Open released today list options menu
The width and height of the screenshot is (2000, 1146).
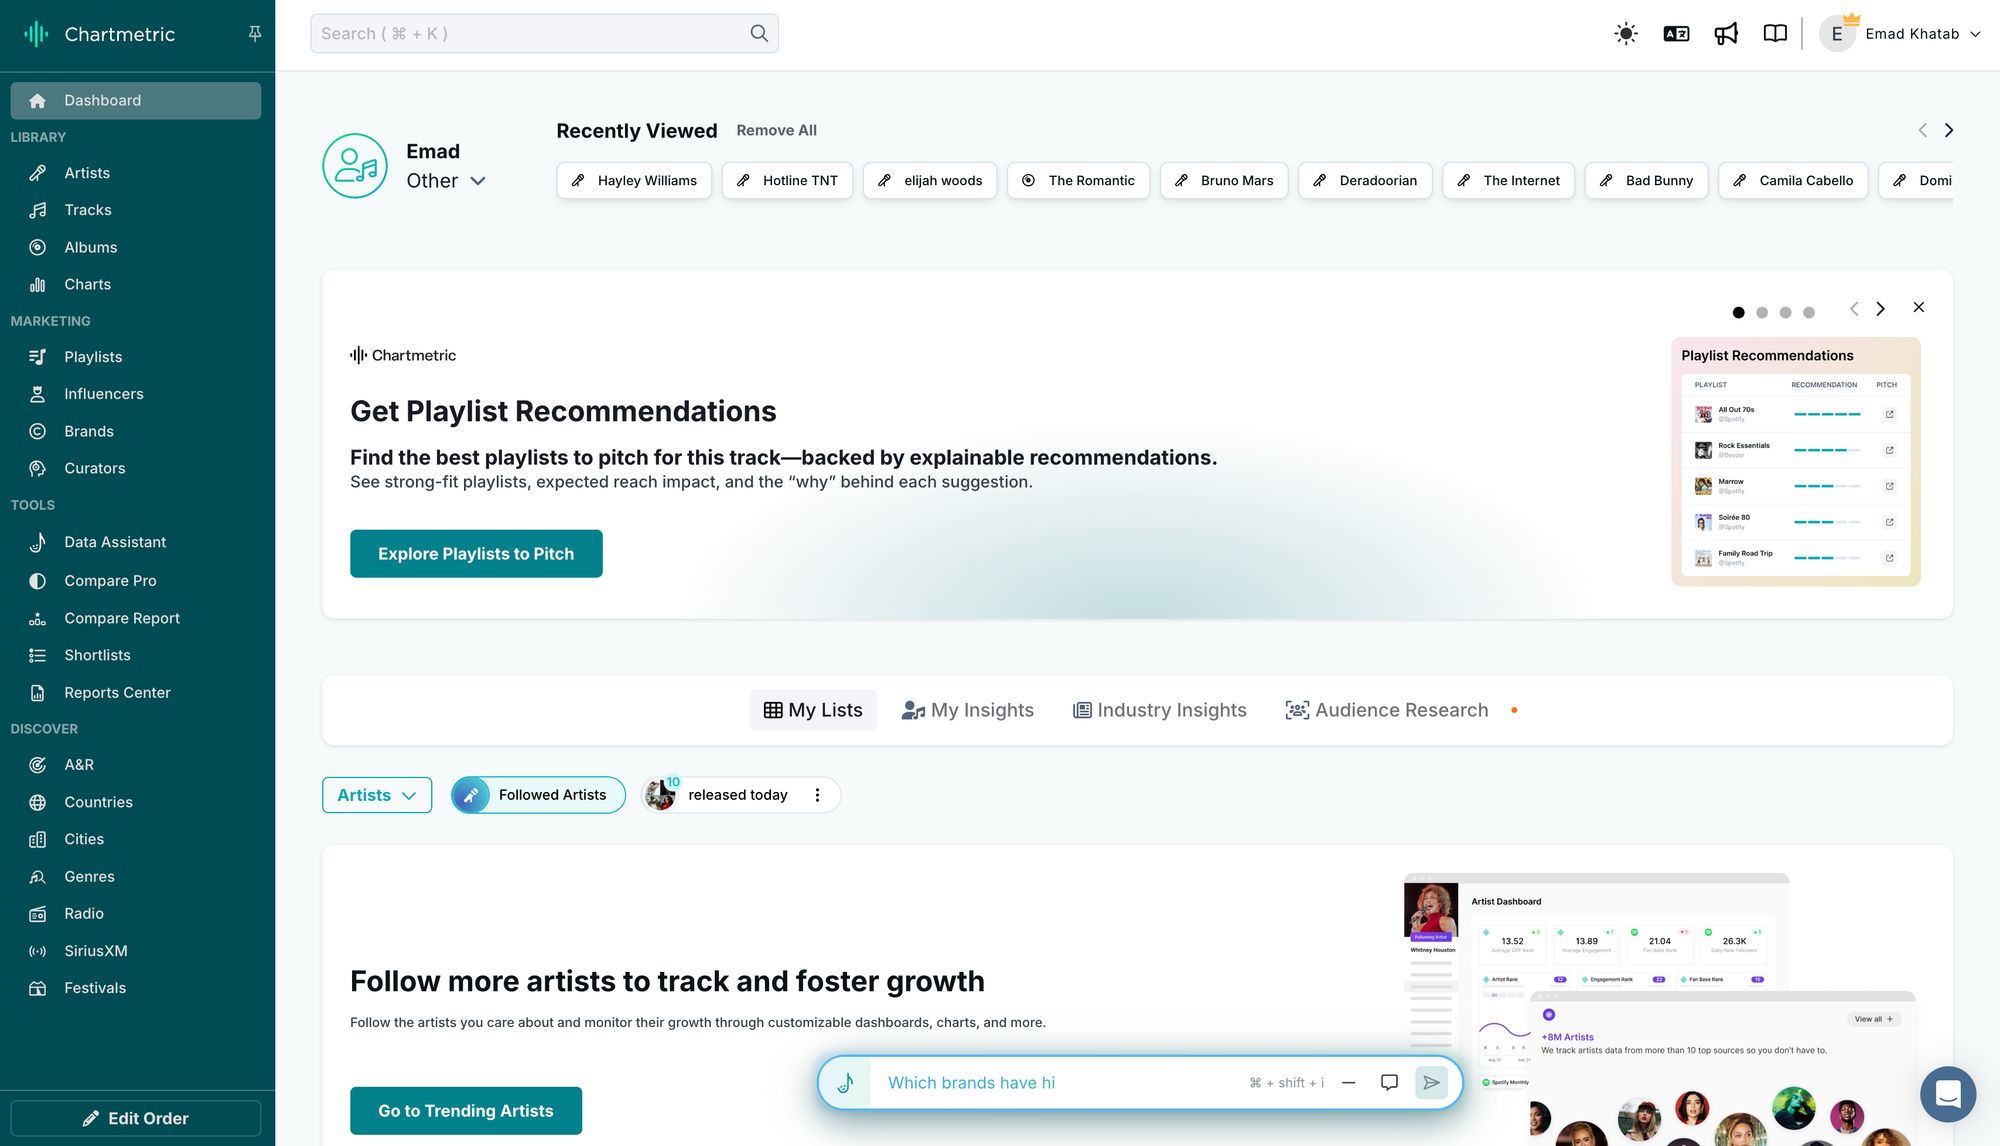click(x=817, y=795)
